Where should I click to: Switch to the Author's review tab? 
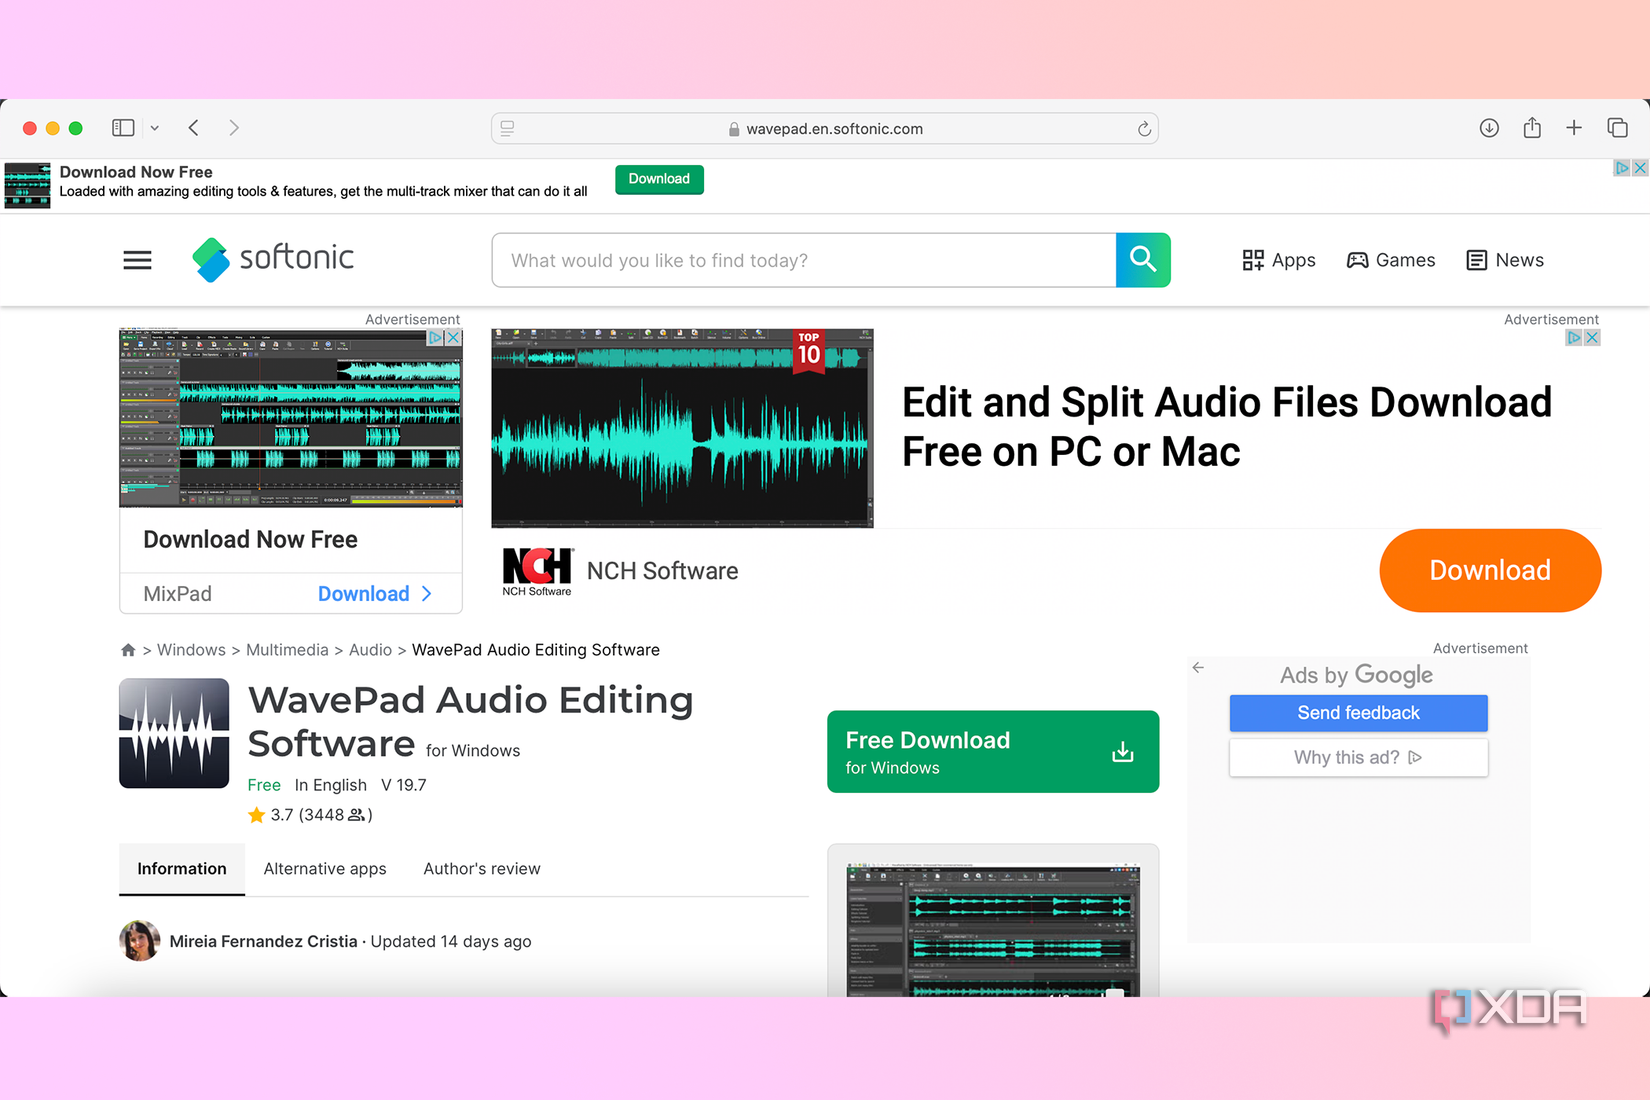482,869
